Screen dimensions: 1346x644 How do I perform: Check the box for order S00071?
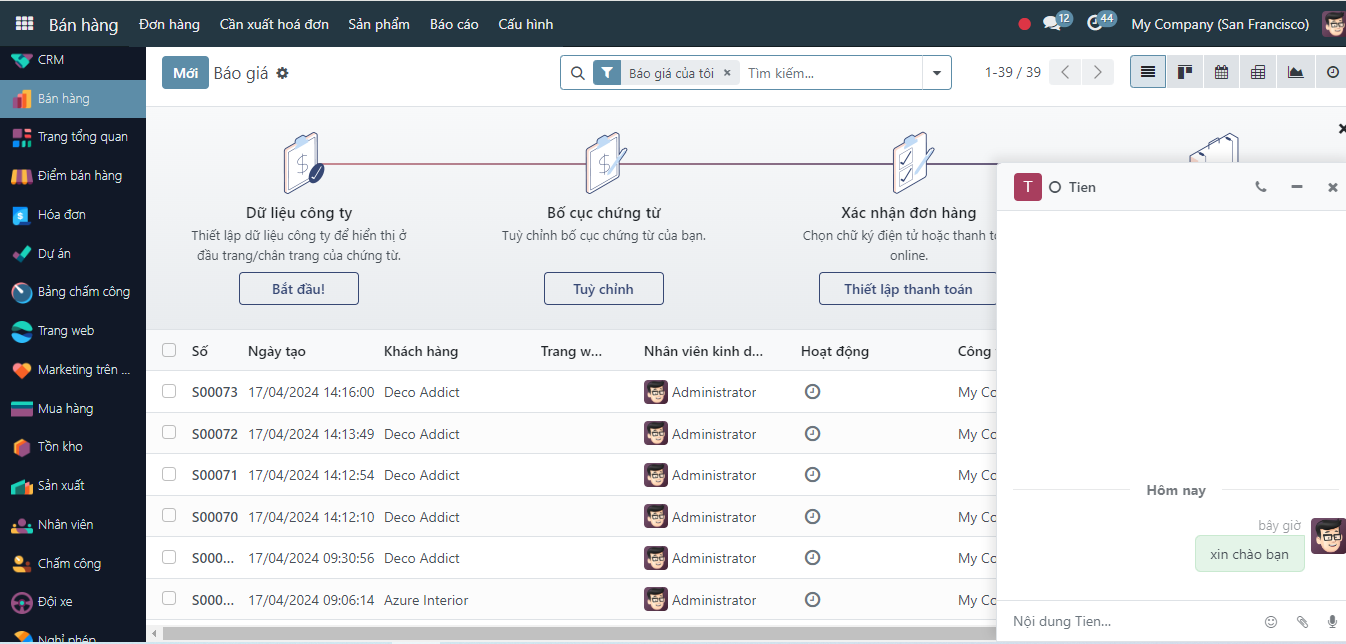point(169,474)
